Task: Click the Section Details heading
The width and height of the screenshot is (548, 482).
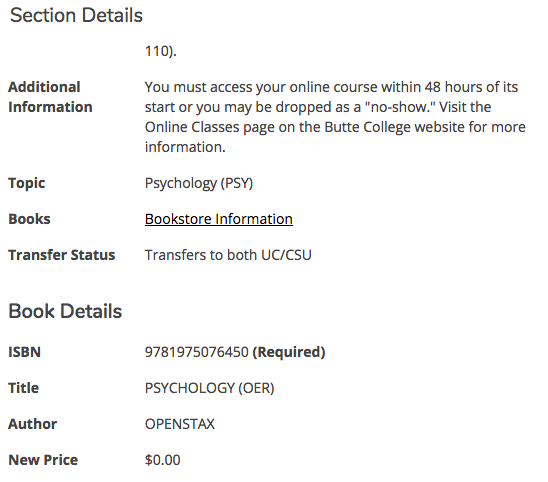Action: pyautogui.click(x=76, y=16)
